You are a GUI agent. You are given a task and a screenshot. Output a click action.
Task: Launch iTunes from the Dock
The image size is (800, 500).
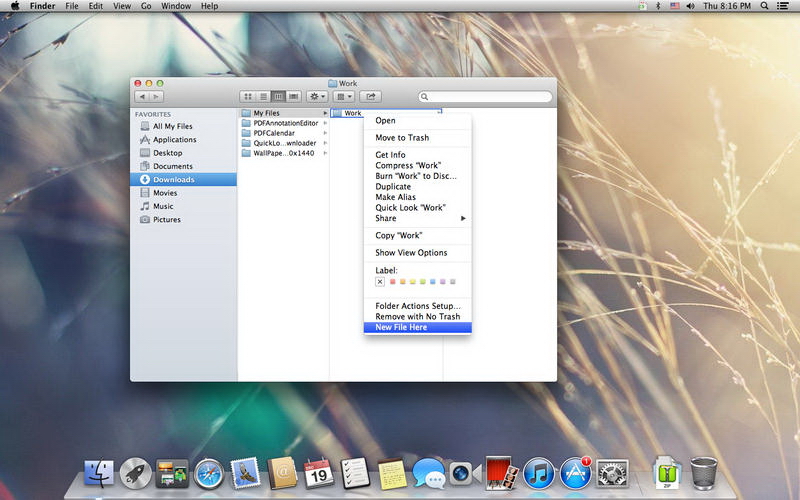[x=539, y=472]
